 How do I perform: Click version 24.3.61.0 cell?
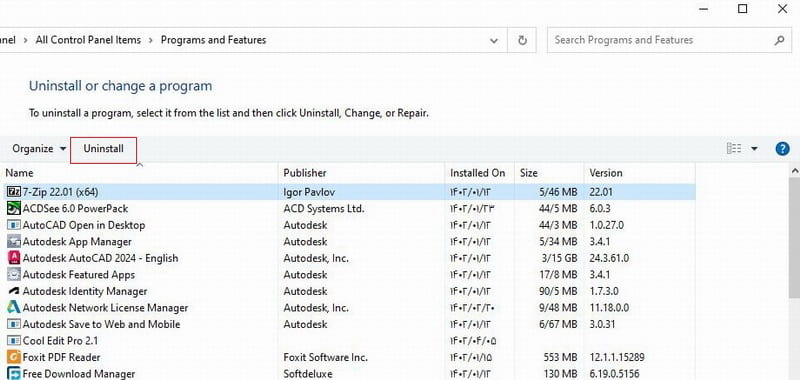click(x=609, y=258)
